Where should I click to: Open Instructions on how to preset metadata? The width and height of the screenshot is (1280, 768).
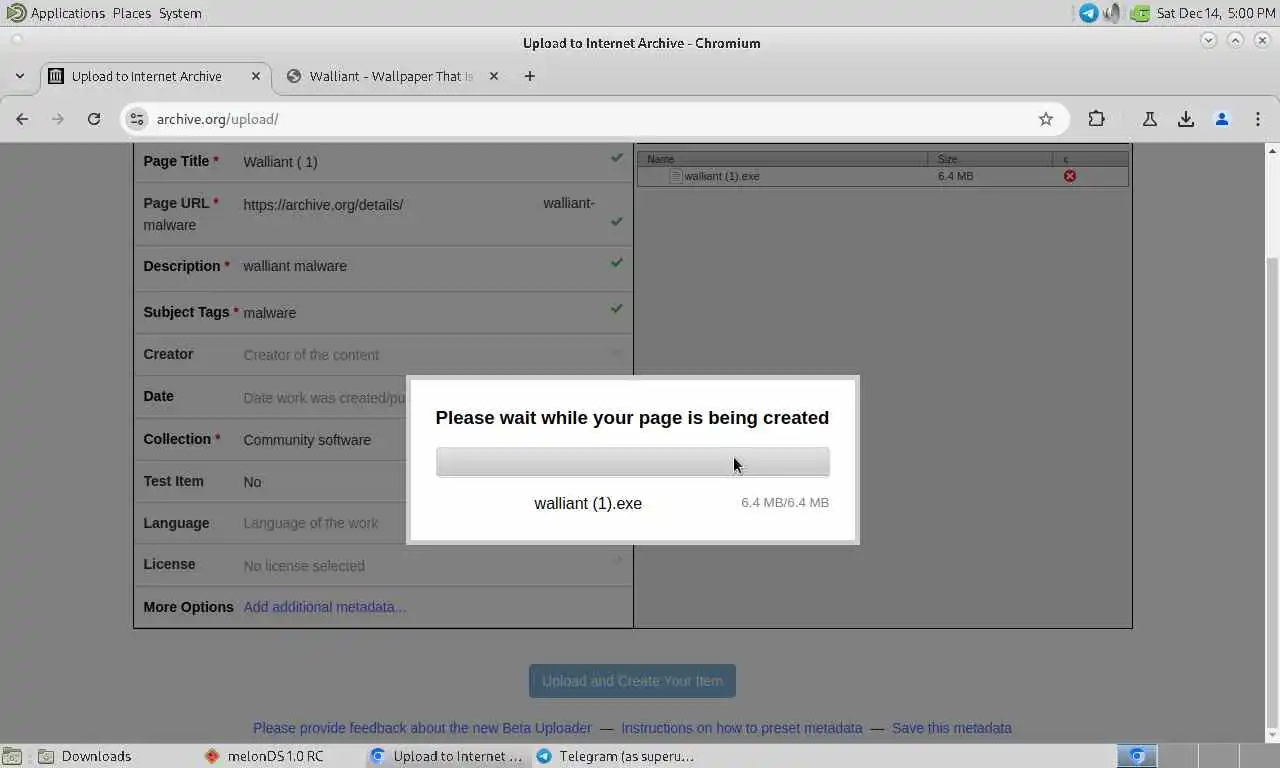point(742,728)
